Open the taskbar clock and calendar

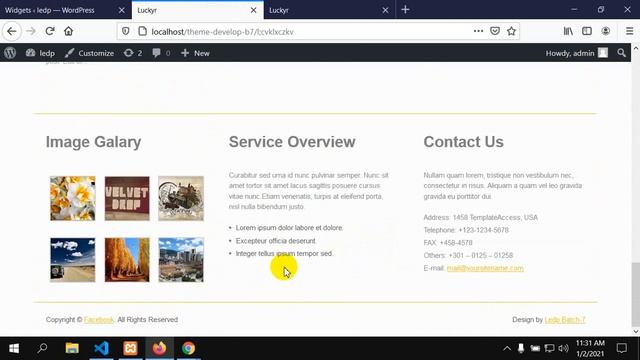(x=590, y=348)
